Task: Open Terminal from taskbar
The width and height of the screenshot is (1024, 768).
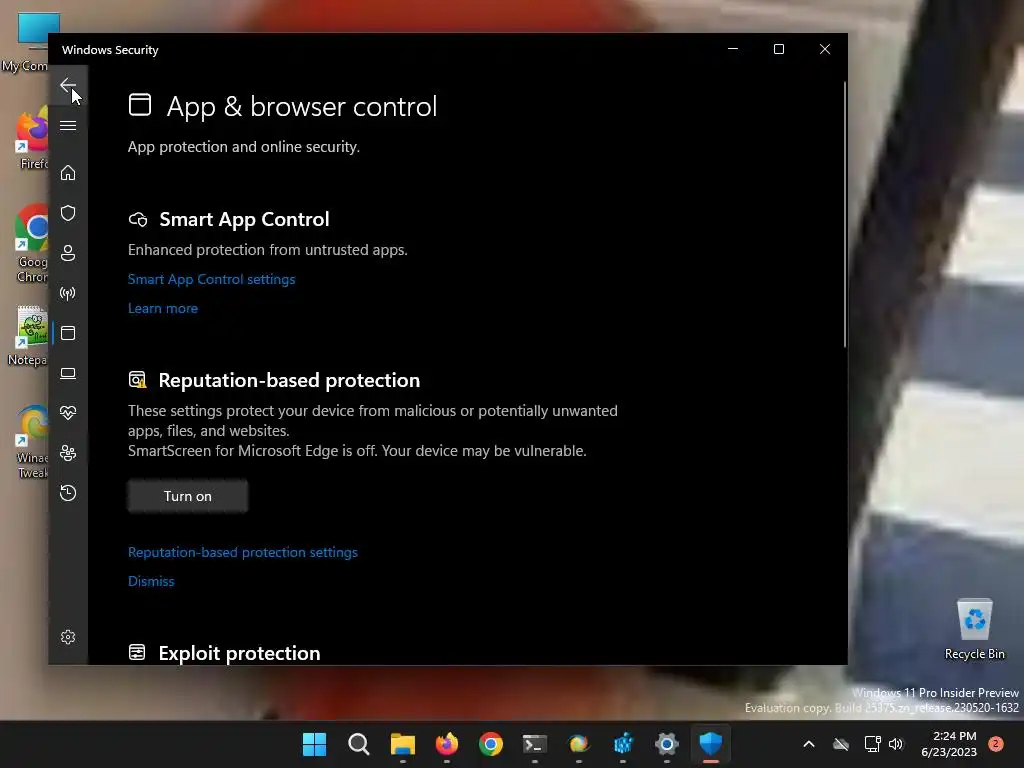Action: coord(535,744)
